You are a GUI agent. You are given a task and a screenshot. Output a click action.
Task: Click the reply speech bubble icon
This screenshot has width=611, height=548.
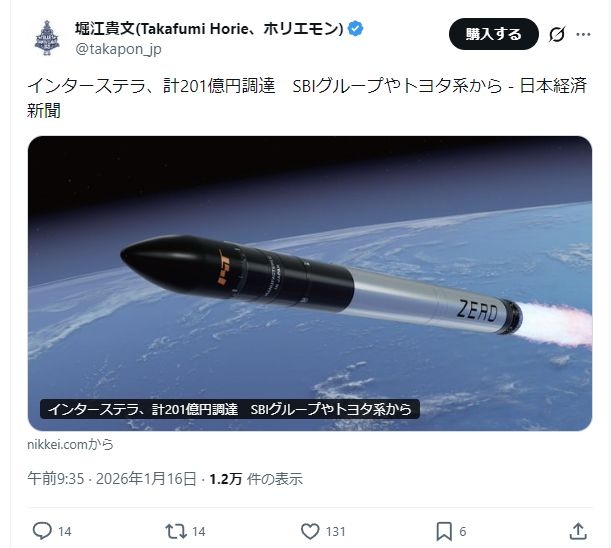(x=42, y=531)
